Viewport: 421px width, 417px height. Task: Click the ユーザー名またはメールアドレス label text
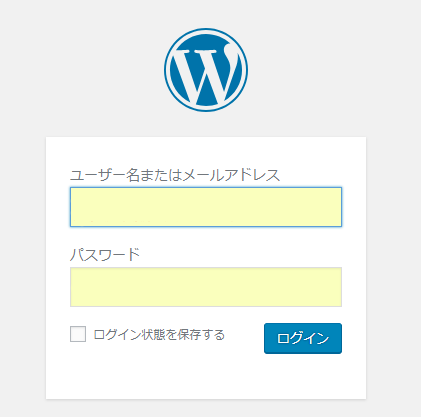click(175, 175)
